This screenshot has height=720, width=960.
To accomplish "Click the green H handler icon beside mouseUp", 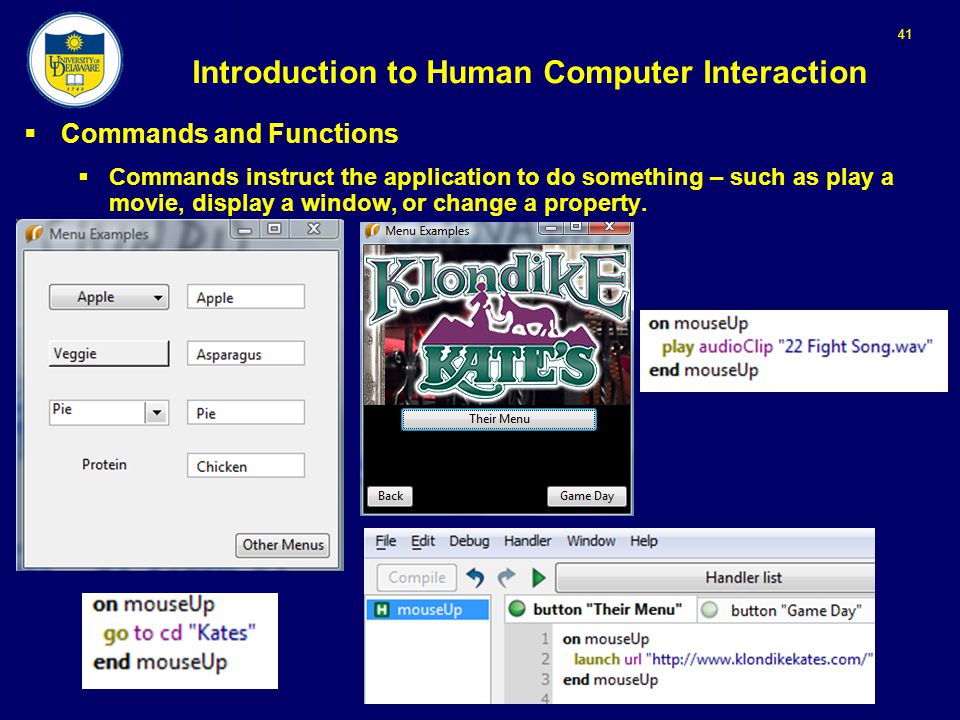I will point(381,609).
